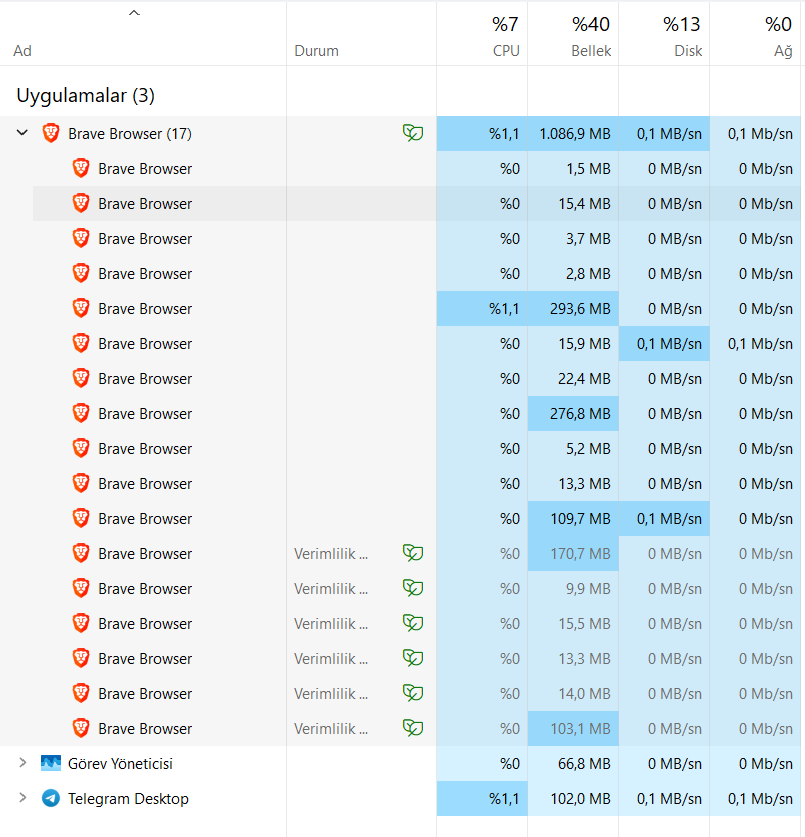Screen dimensions: 805x837
Task: Select the Uygulamalar (3) group heading
Action: tap(85, 96)
